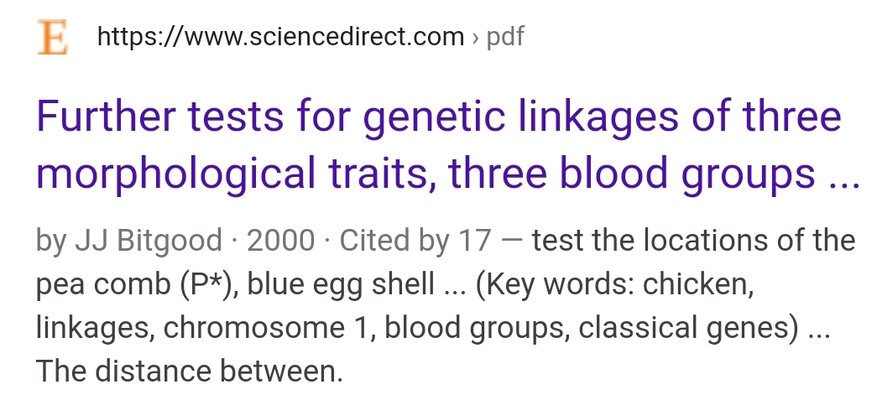The height and width of the screenshot is (400, 877).
Task: Click the 'morphological traits, three blood groups' title line
Action: [426, 175]
